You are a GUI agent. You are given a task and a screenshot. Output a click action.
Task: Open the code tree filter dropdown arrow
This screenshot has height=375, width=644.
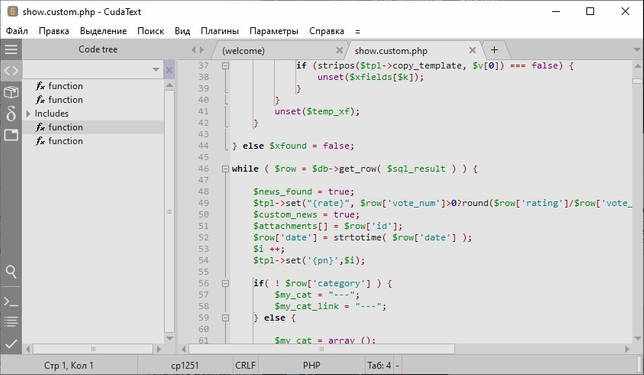pos(156,69)
